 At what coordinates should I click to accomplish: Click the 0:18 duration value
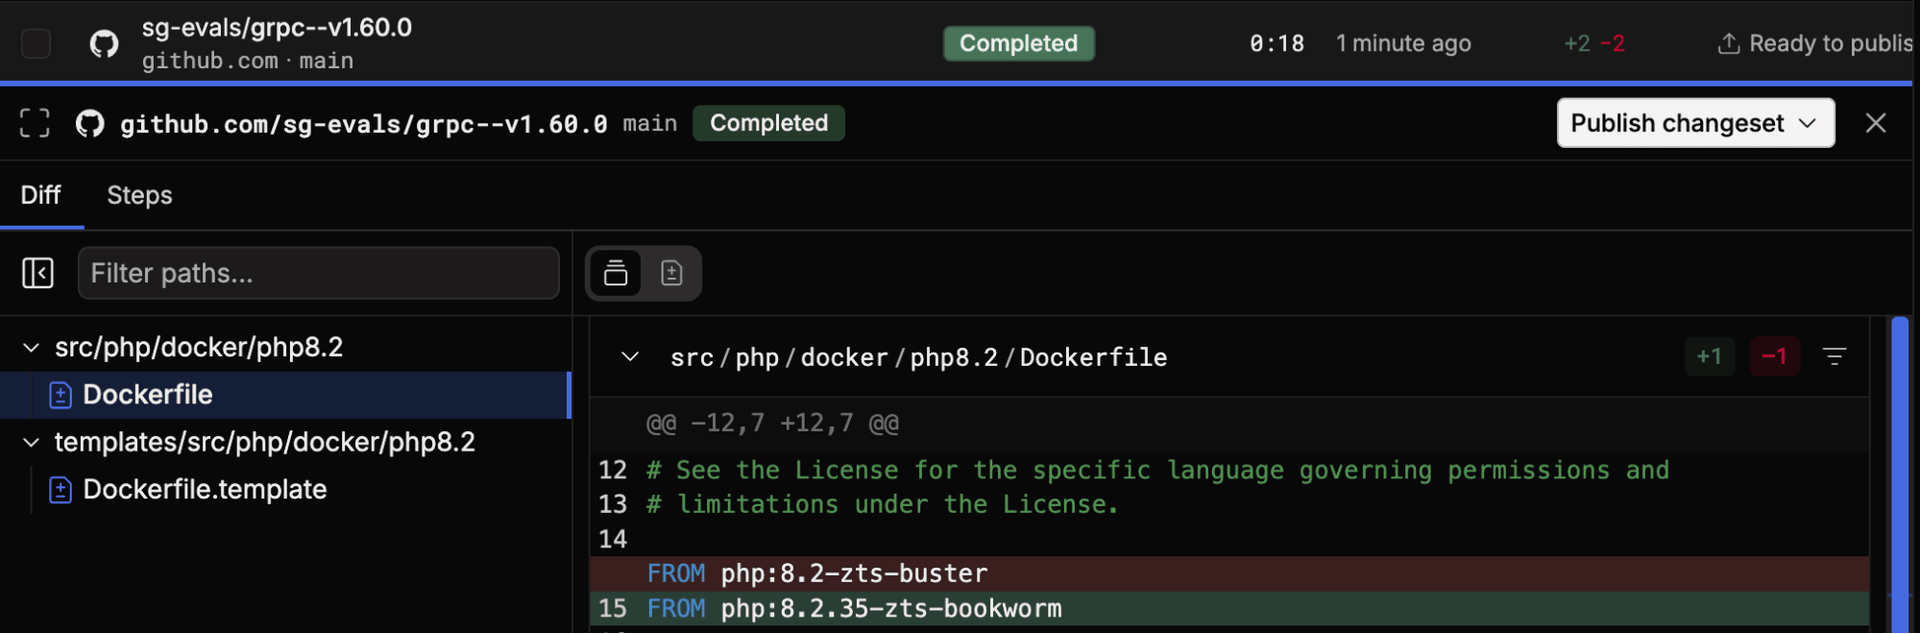[1277, 44]
